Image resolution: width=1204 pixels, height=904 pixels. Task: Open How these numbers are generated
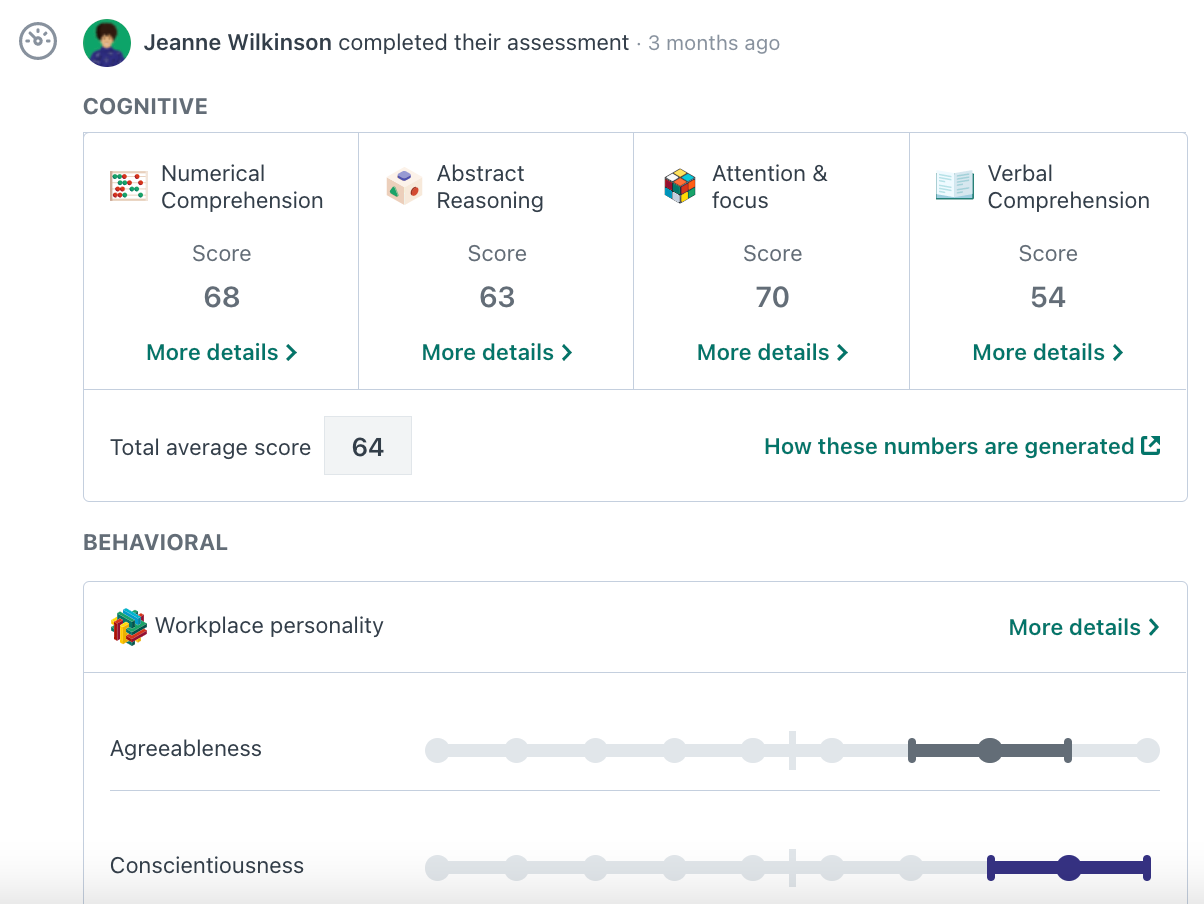tap(950, 446)
